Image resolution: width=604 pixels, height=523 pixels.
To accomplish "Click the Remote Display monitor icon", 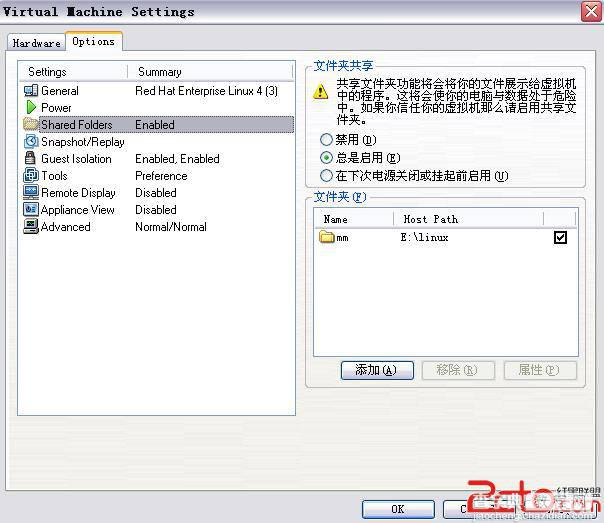I will click(30, 192).
